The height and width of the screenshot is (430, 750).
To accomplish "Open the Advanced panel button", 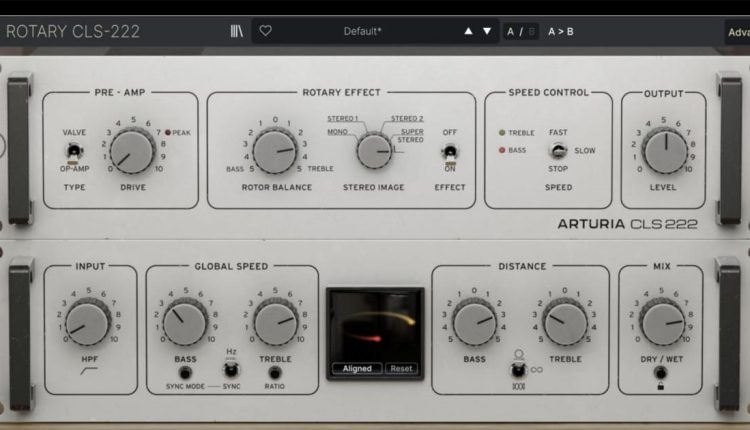I will 738,32.
